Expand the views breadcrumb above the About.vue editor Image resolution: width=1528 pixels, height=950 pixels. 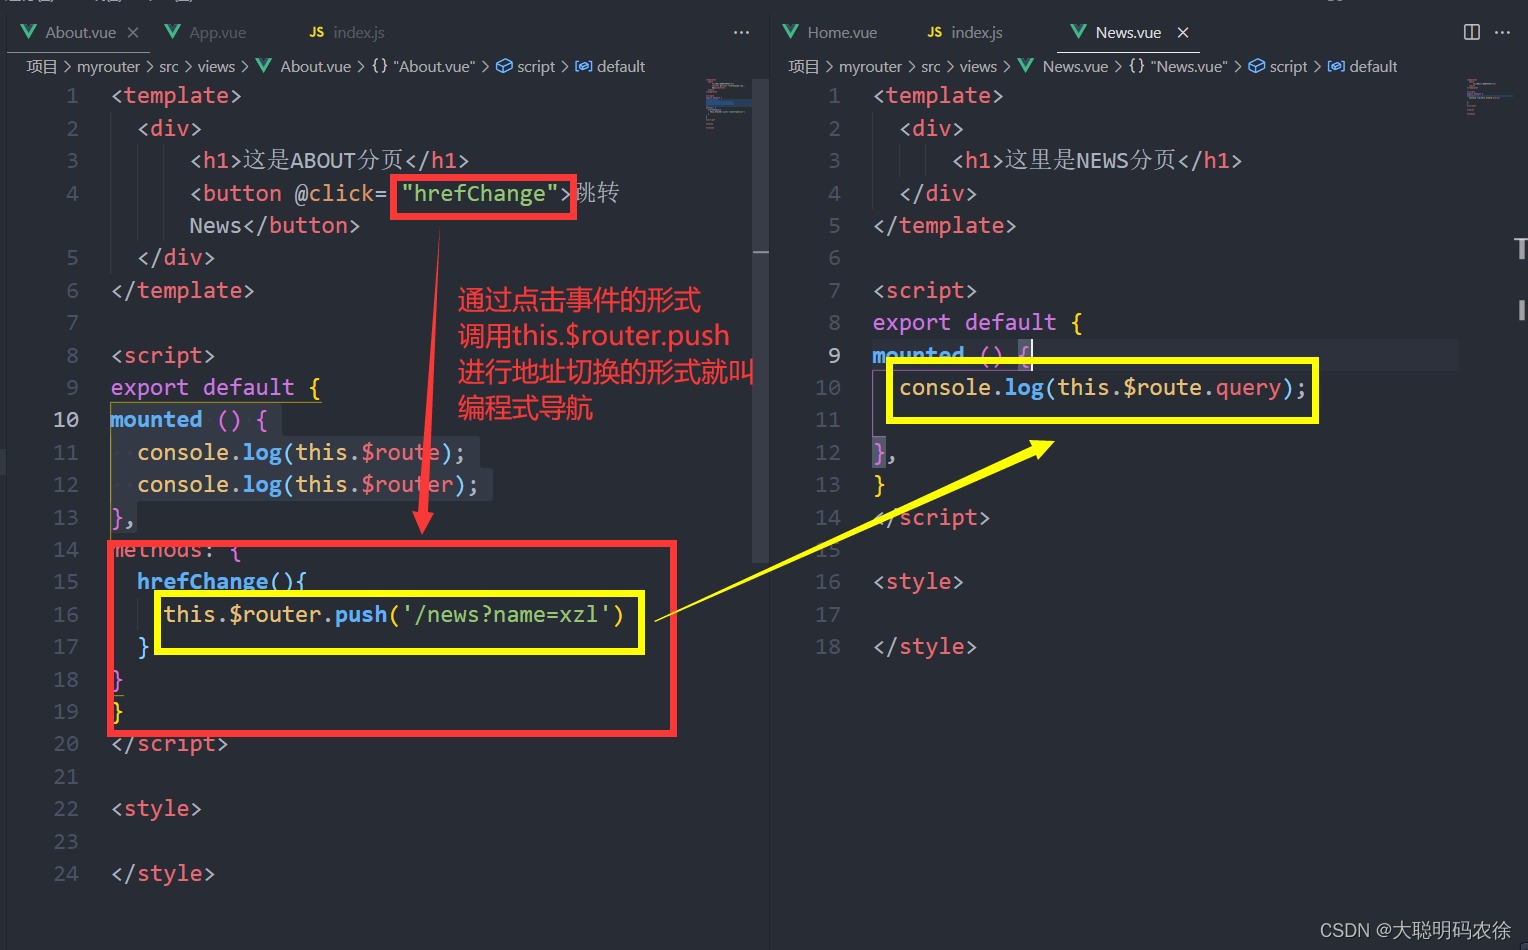(216, 66)
